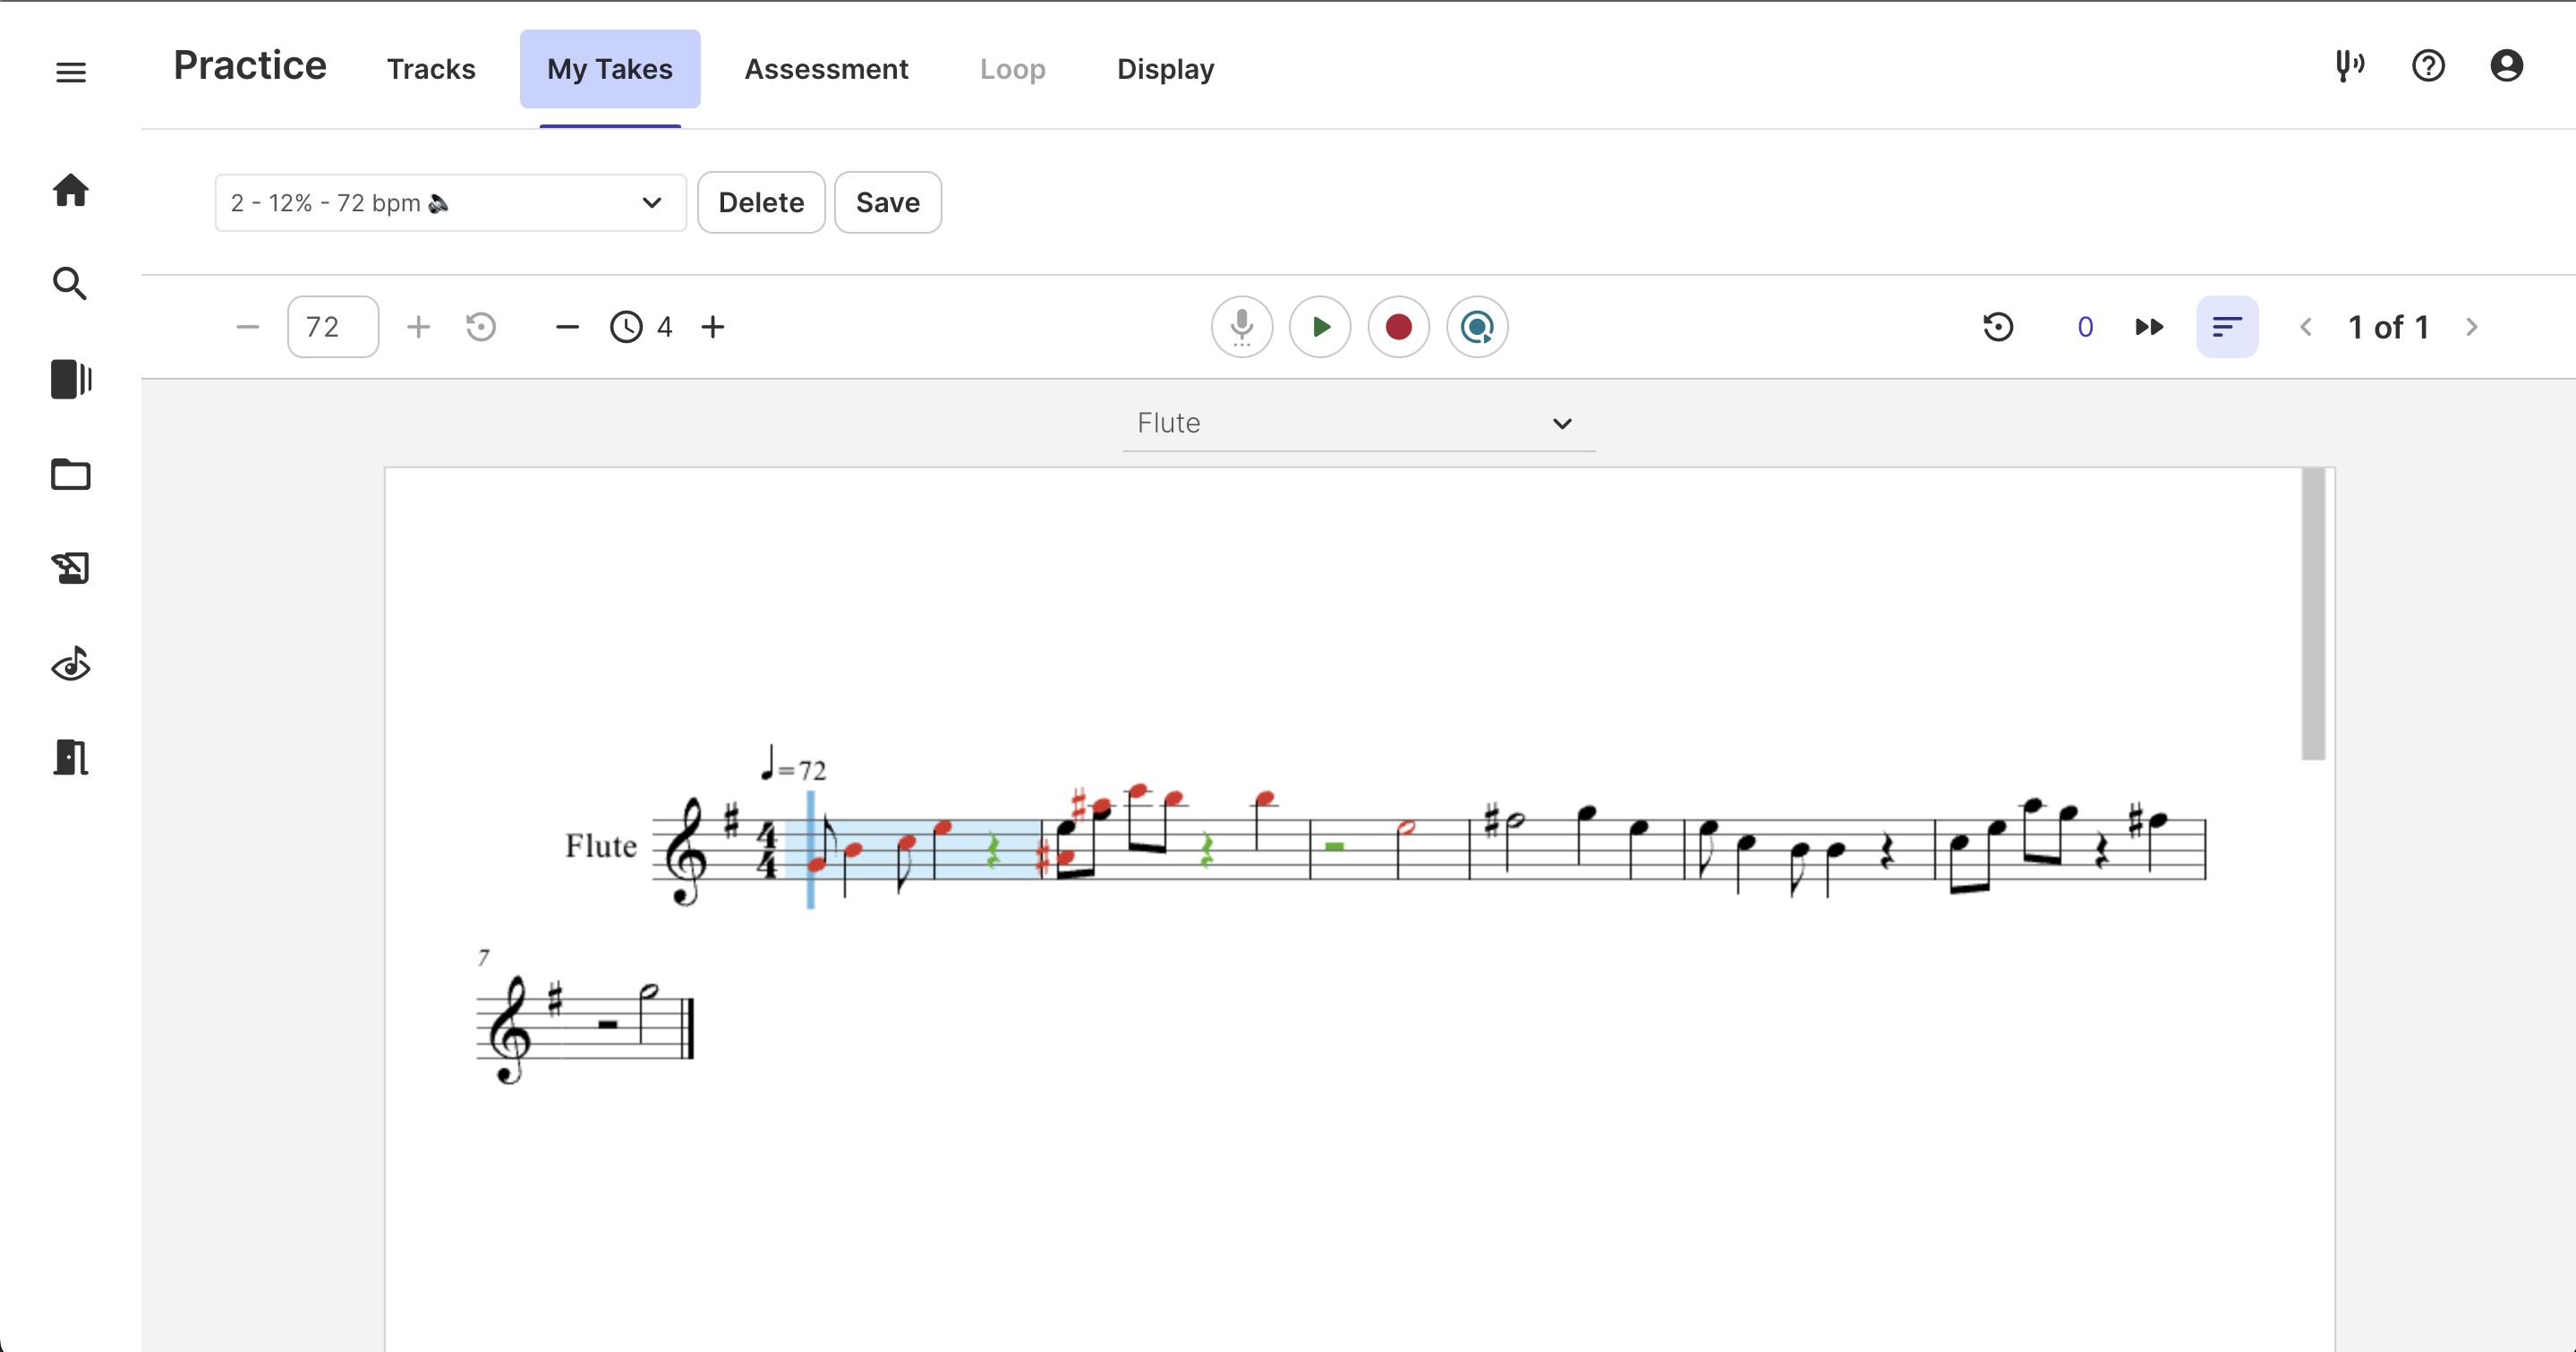Click the record button icon
This screenshot has height=1352, width=2576.
(x=1397, y=328)
